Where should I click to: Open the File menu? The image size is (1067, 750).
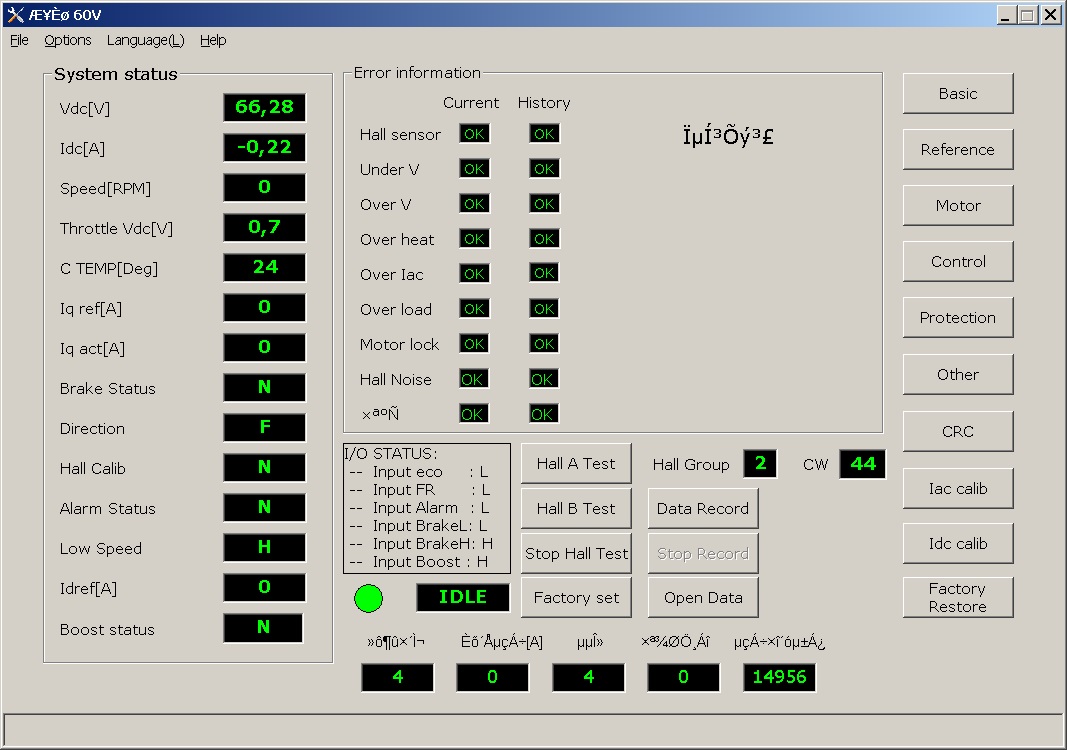(x=19, y=40)
